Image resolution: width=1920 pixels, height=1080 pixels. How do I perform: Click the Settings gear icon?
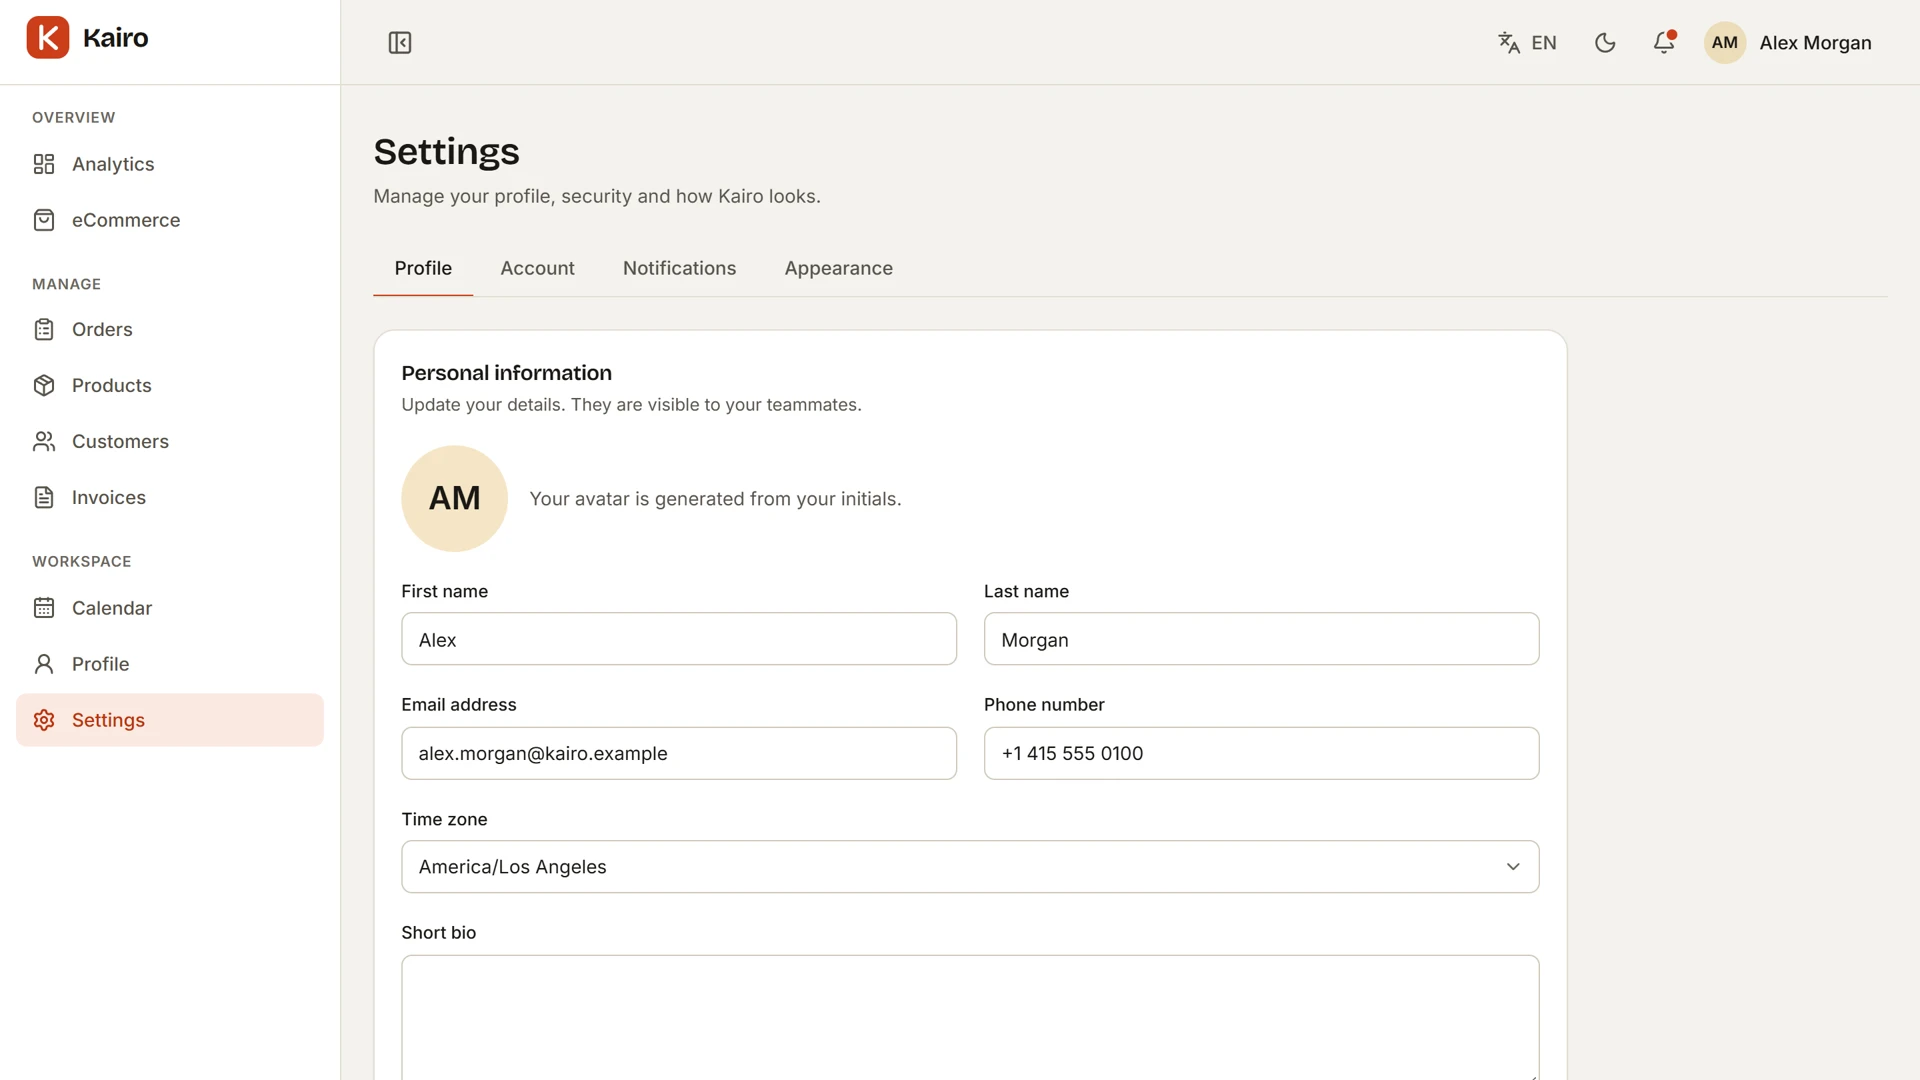44,720
